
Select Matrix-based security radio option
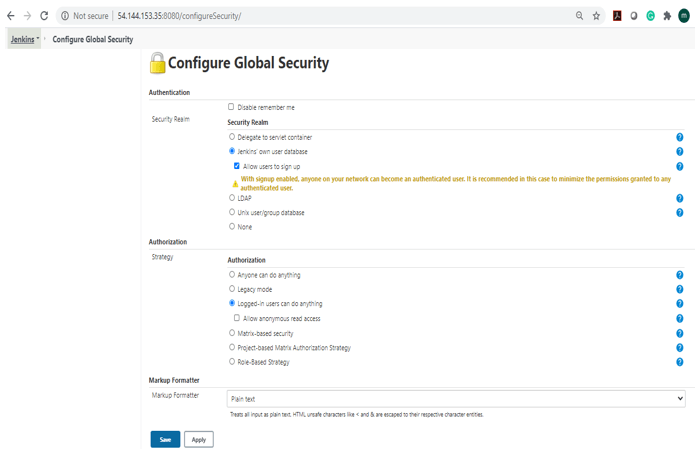[232, 333]
